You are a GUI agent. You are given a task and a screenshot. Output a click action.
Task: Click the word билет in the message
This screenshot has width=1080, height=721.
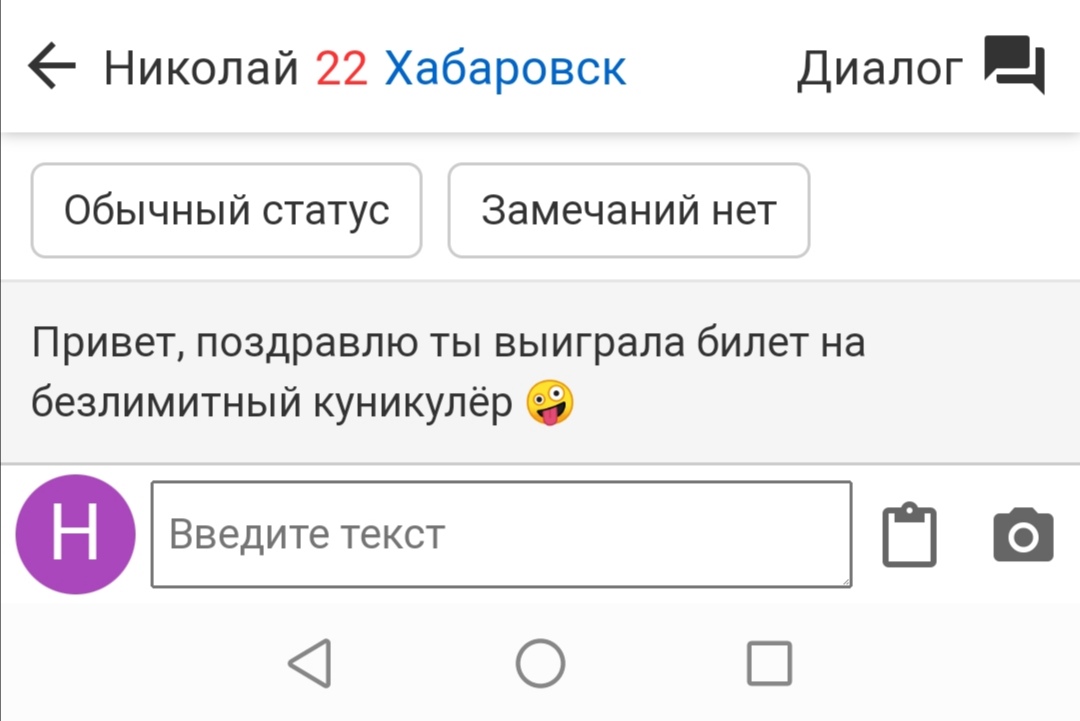752,342
